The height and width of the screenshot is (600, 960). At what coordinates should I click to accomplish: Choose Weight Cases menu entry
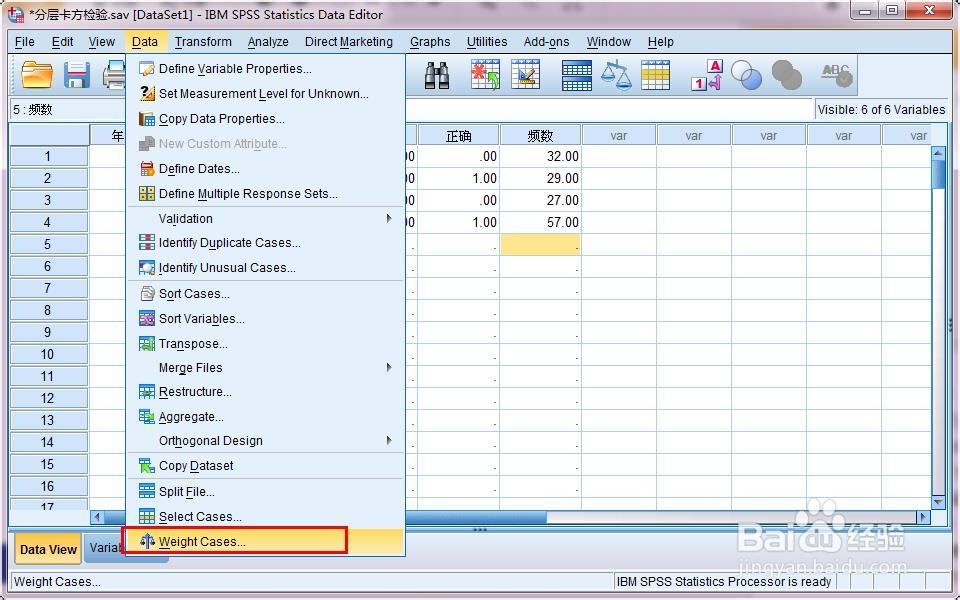(264, 542)
